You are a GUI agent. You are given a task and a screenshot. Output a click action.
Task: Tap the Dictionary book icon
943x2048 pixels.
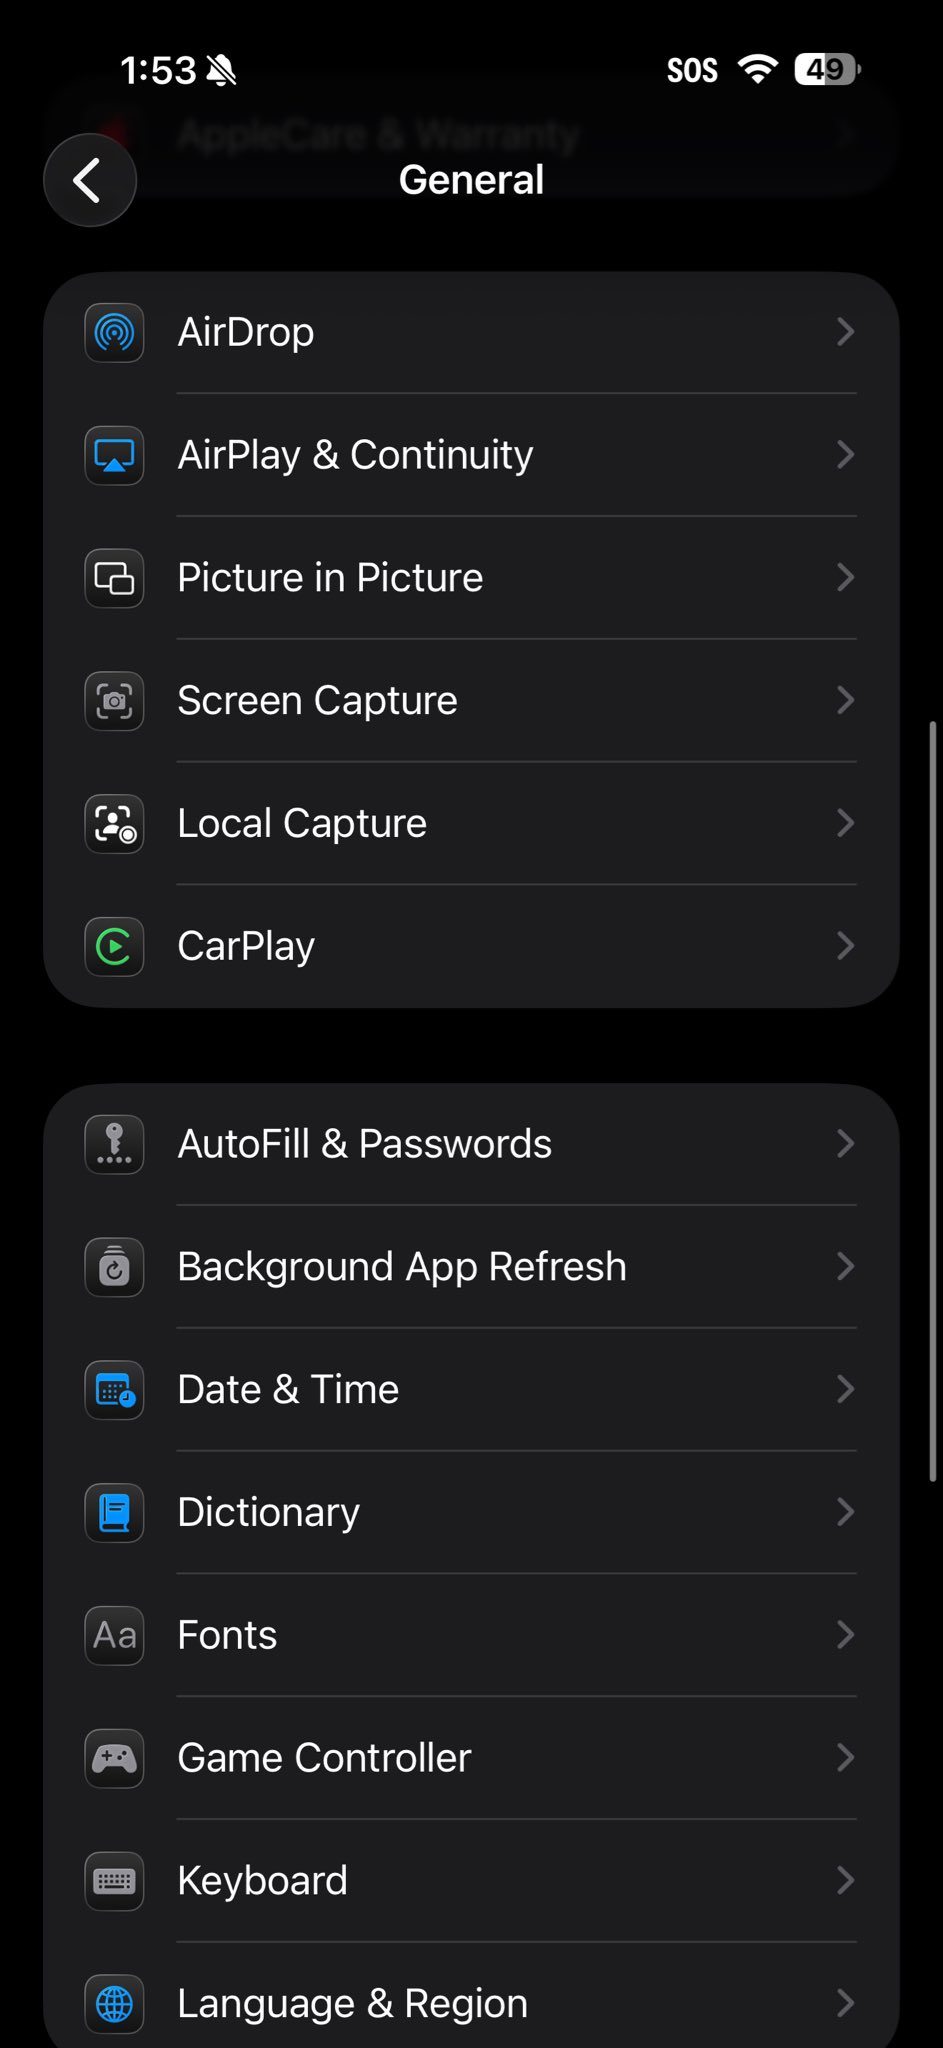(x=114, y=1512)
